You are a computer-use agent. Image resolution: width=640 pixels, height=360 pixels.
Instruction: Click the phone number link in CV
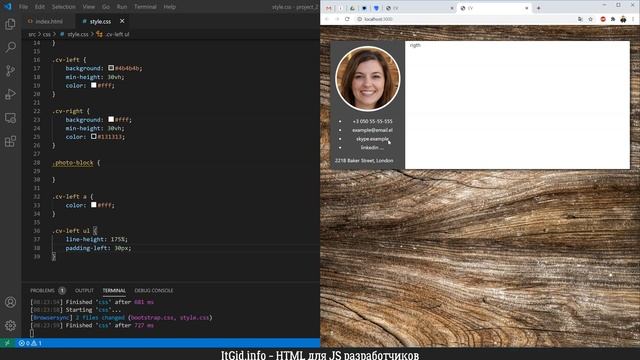coord(372,121)
